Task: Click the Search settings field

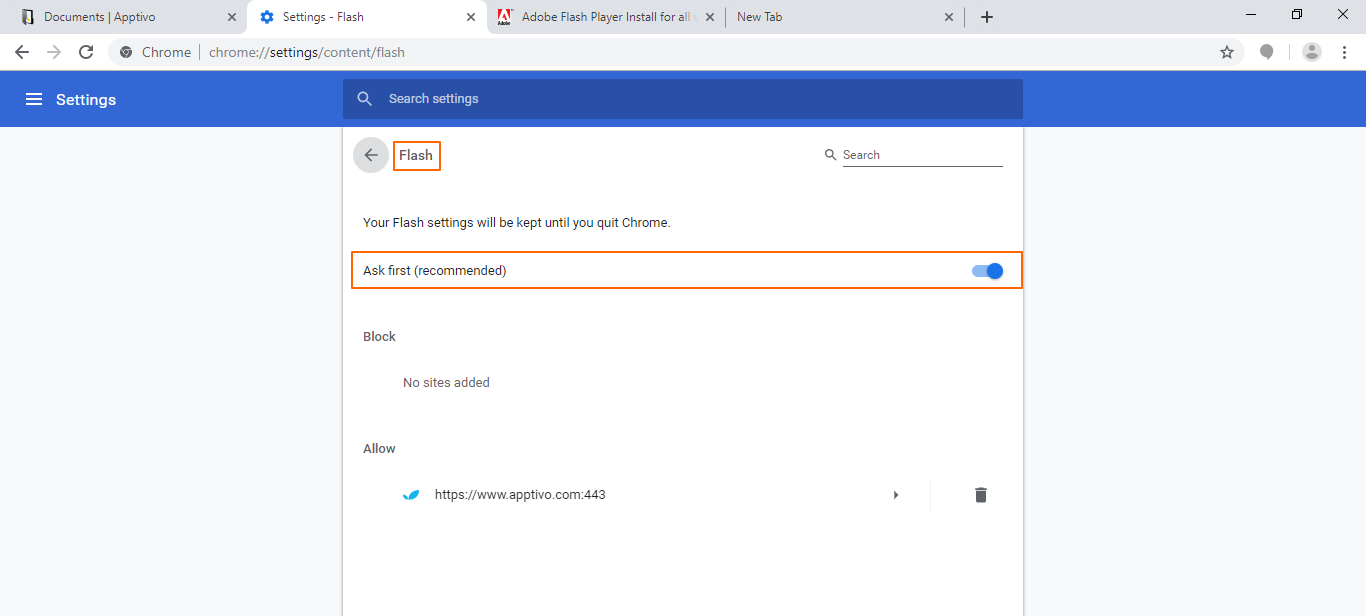Action: (x=683, y=99)
